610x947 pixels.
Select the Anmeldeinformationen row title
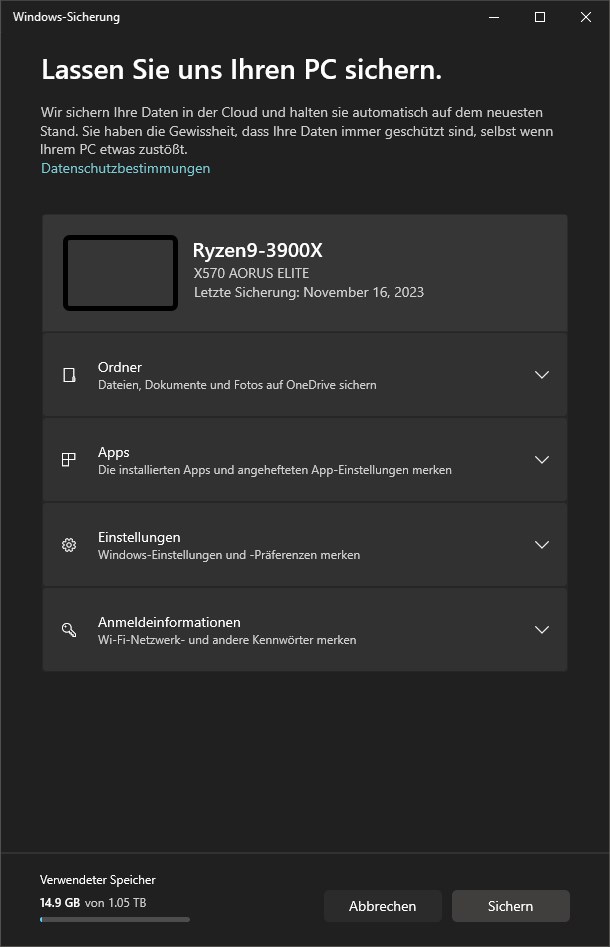[169, 622]
